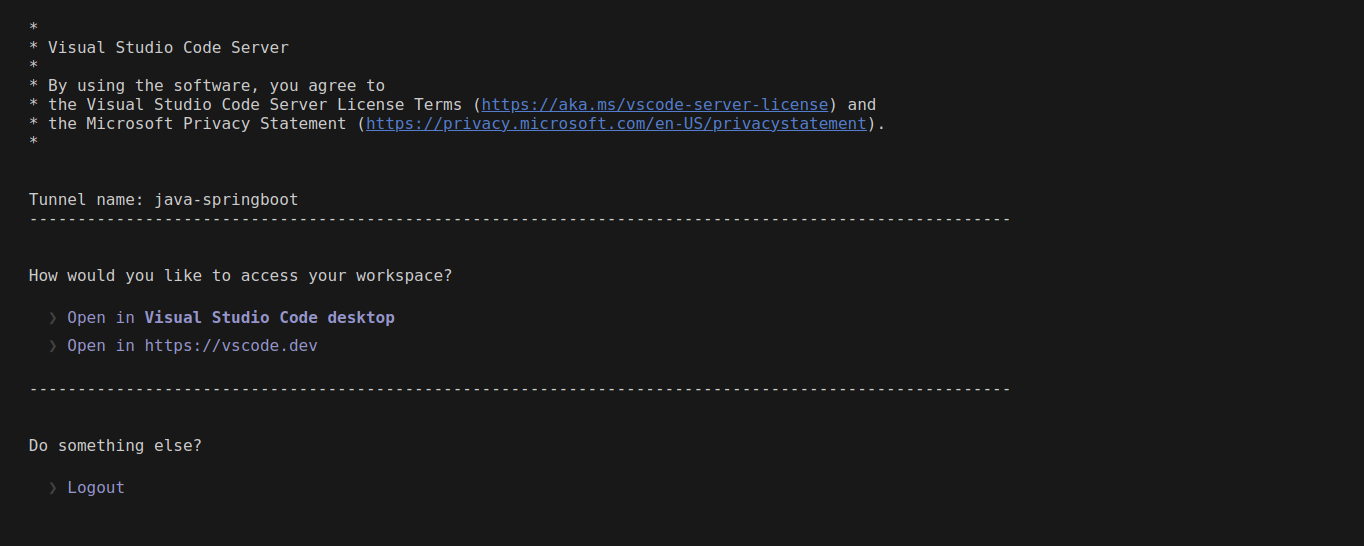Click the chevron before Visual Studio Code desktop
Image resolution: width=1364 pixels, height=546 pixels.
[x=53, y=318]
